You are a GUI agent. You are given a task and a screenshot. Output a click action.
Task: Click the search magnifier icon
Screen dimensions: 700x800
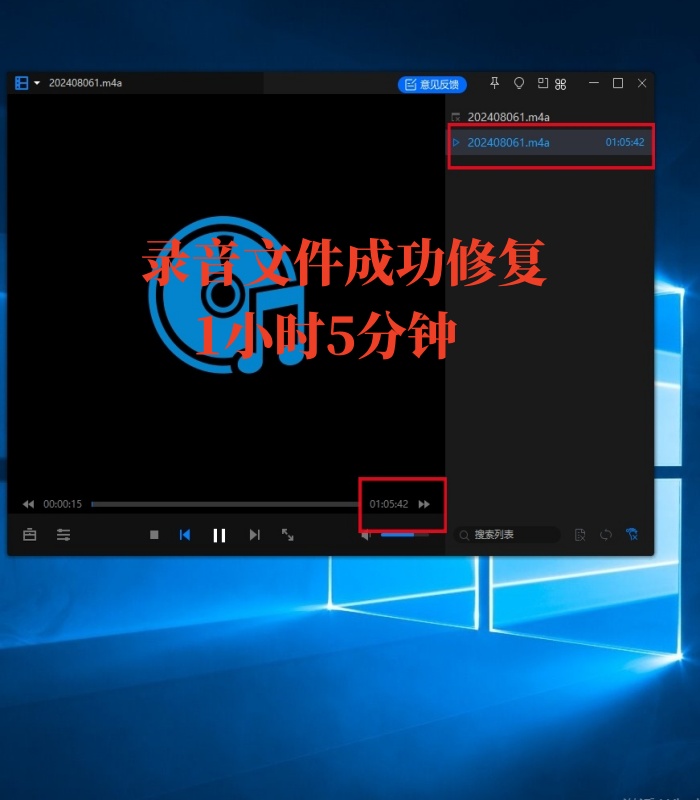coord(464,535)
